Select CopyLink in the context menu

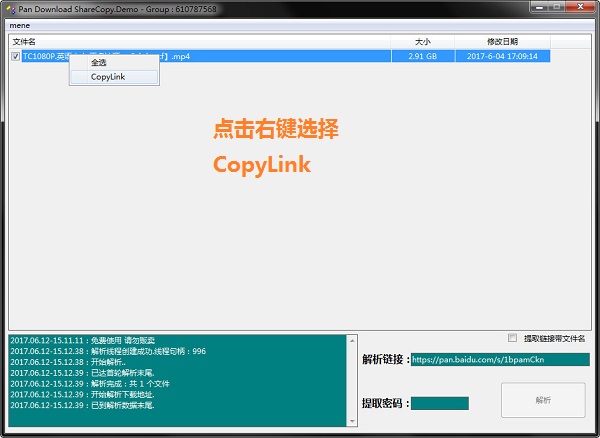114,77
